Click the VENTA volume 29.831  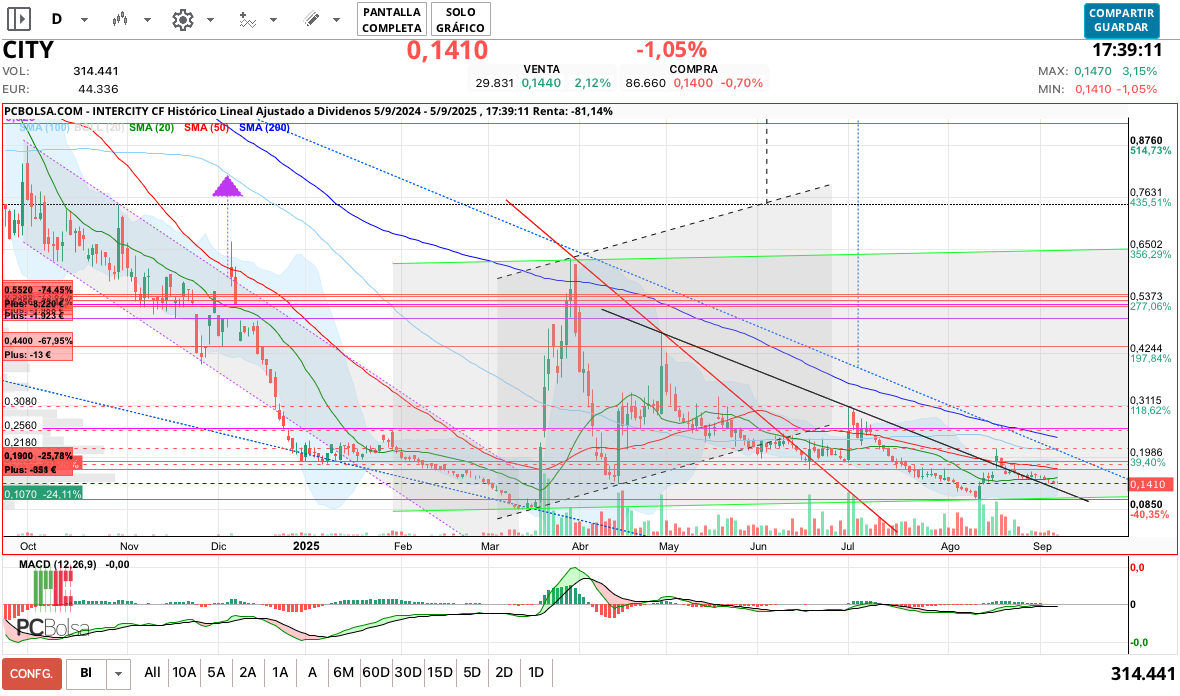pyautogui.click(x=494, y=83)
